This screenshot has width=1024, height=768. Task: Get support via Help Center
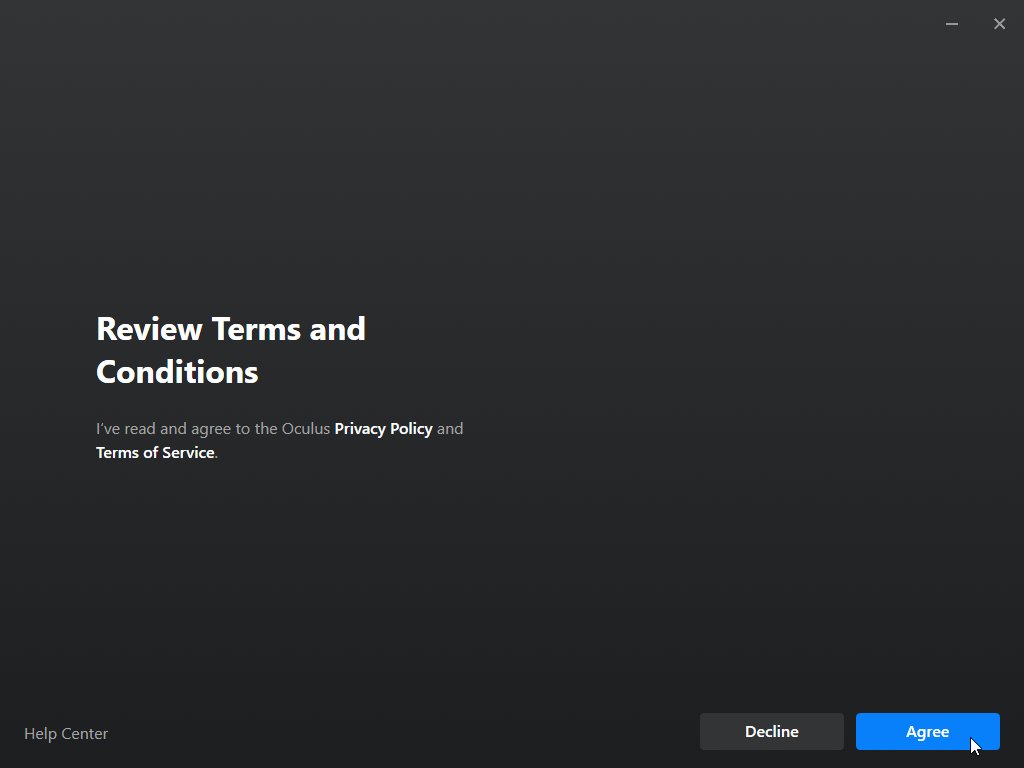point(66,734)
